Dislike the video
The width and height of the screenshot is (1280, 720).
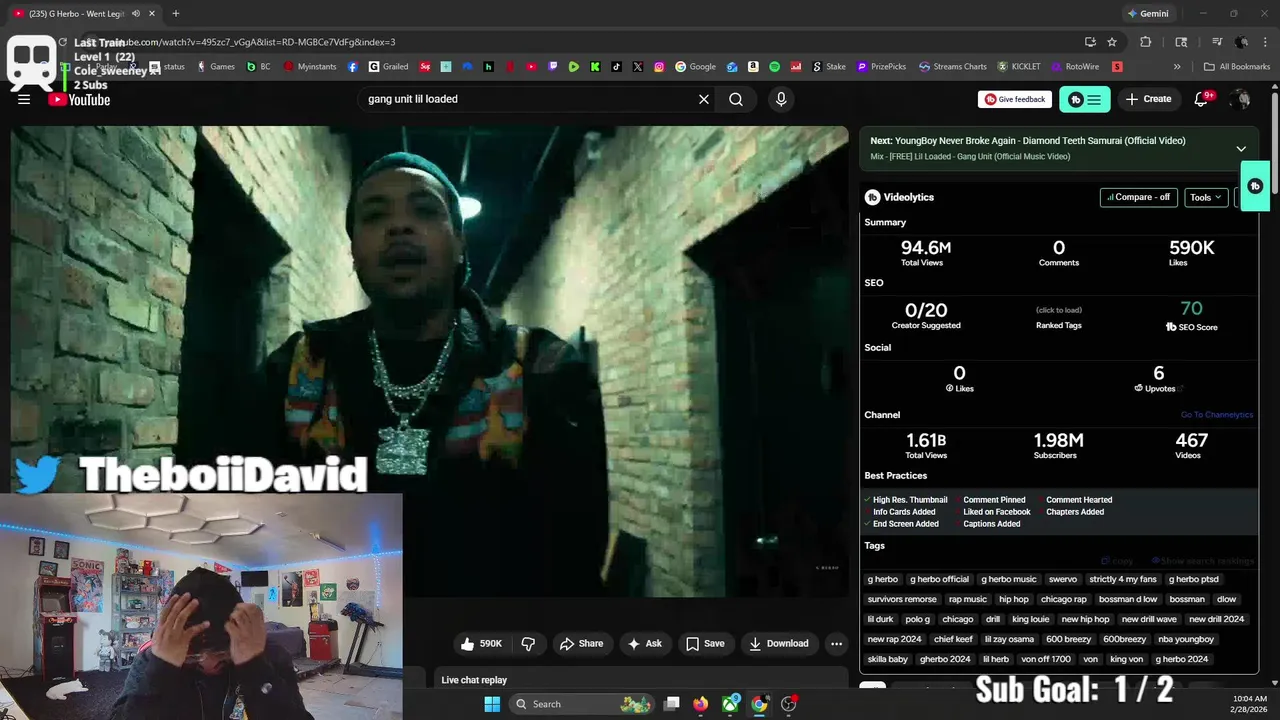(529, 643)
